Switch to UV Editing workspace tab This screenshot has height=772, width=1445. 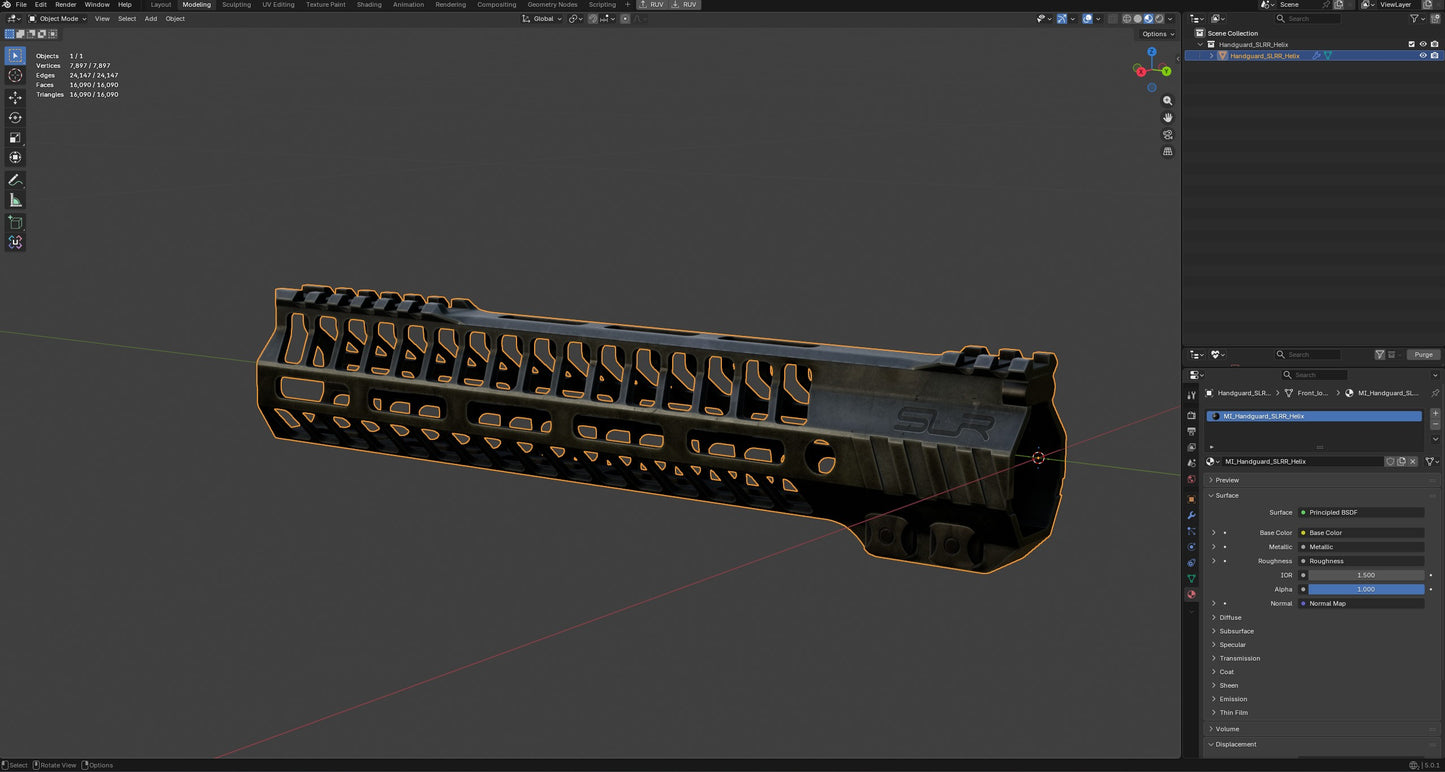[278, 5]
